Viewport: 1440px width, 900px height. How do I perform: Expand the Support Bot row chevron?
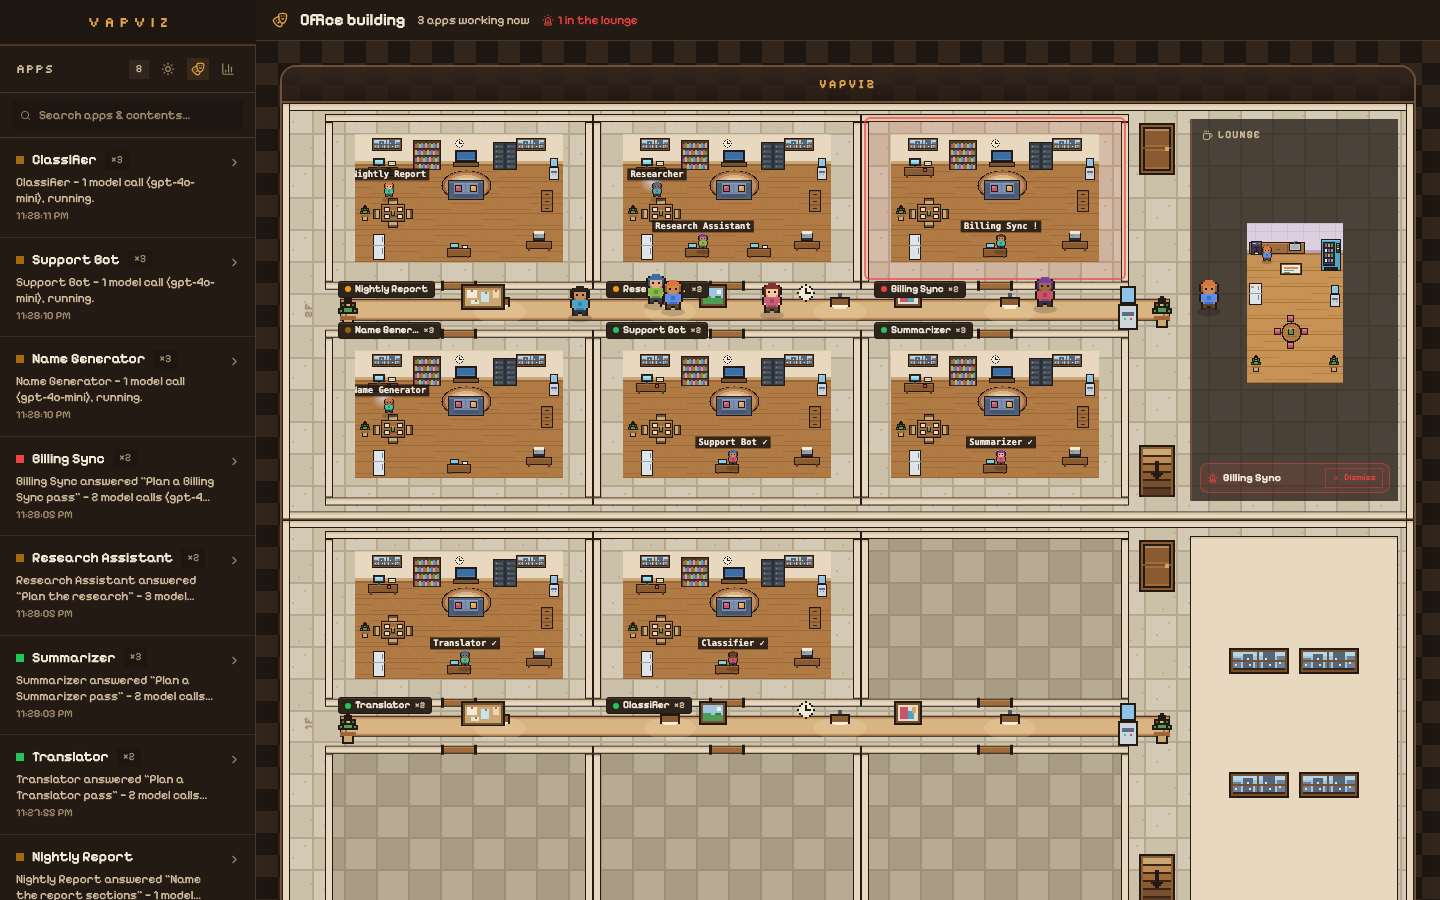click(x=235, y=262)
